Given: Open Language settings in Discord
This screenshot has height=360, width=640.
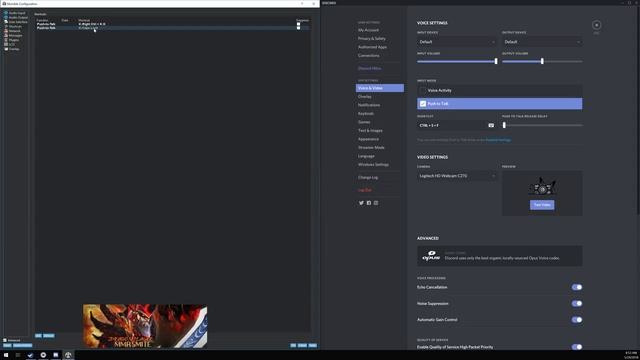Looking at the screenshot, I should point(366,156).
